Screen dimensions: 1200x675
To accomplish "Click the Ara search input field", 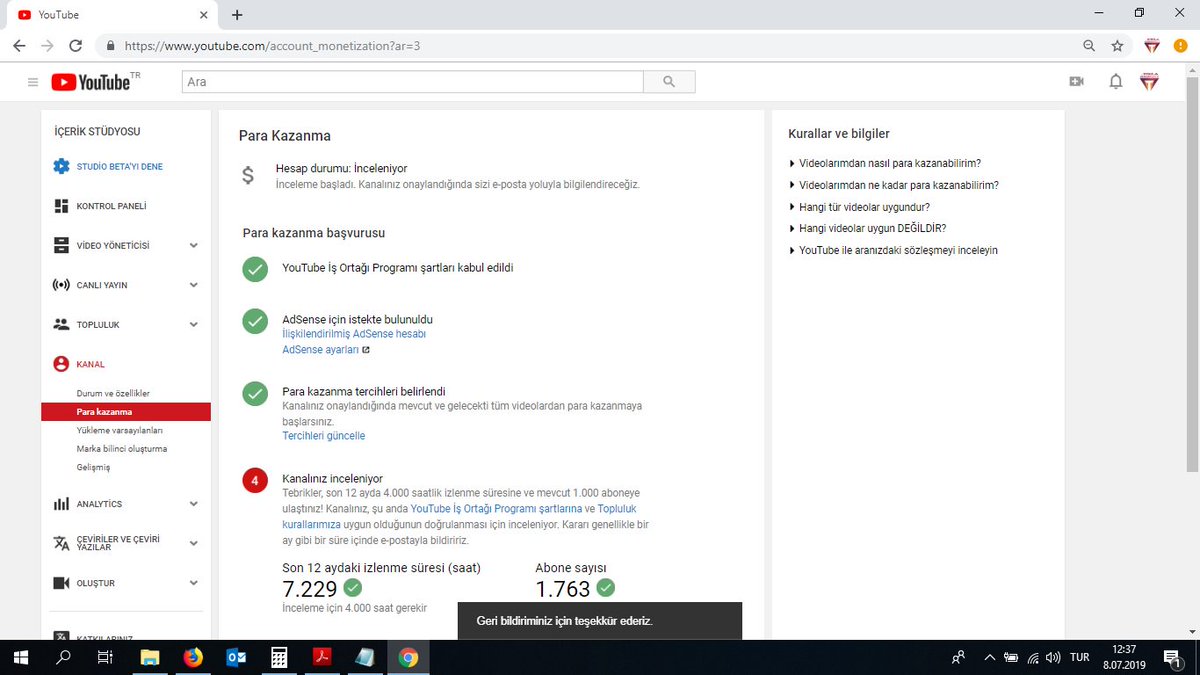I will 412,82.
